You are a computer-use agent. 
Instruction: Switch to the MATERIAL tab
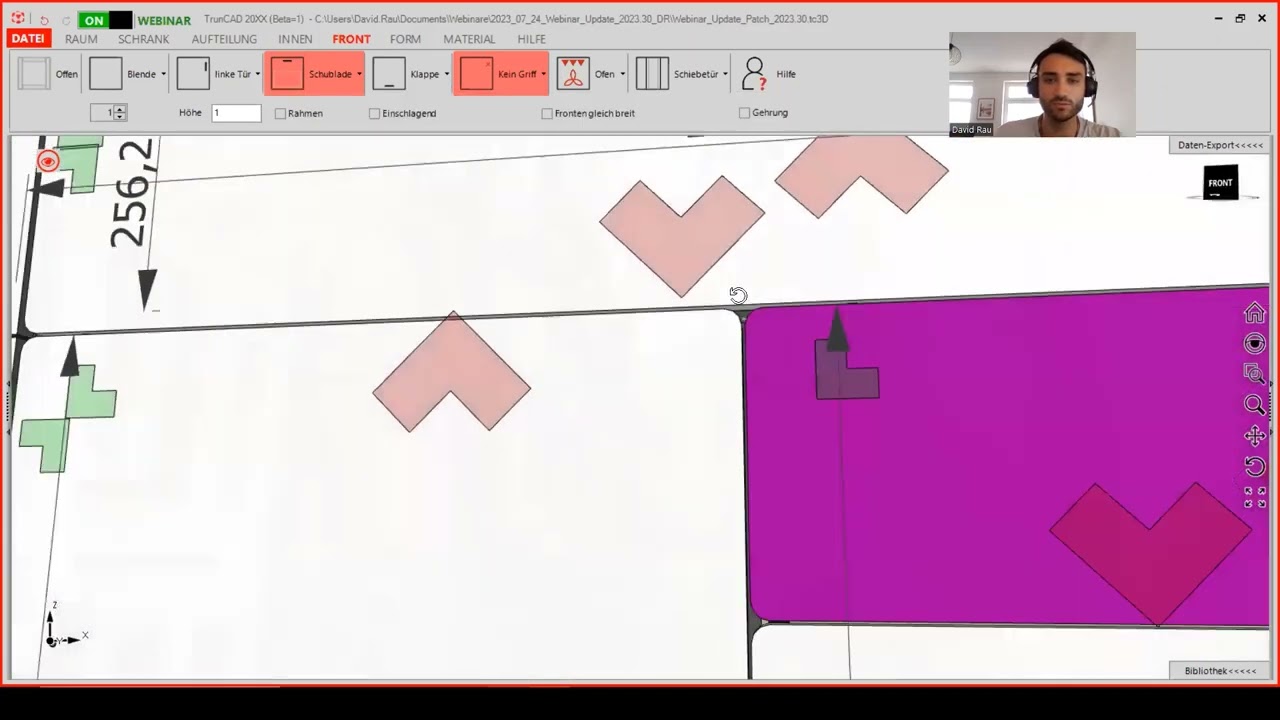pos(469,39)
